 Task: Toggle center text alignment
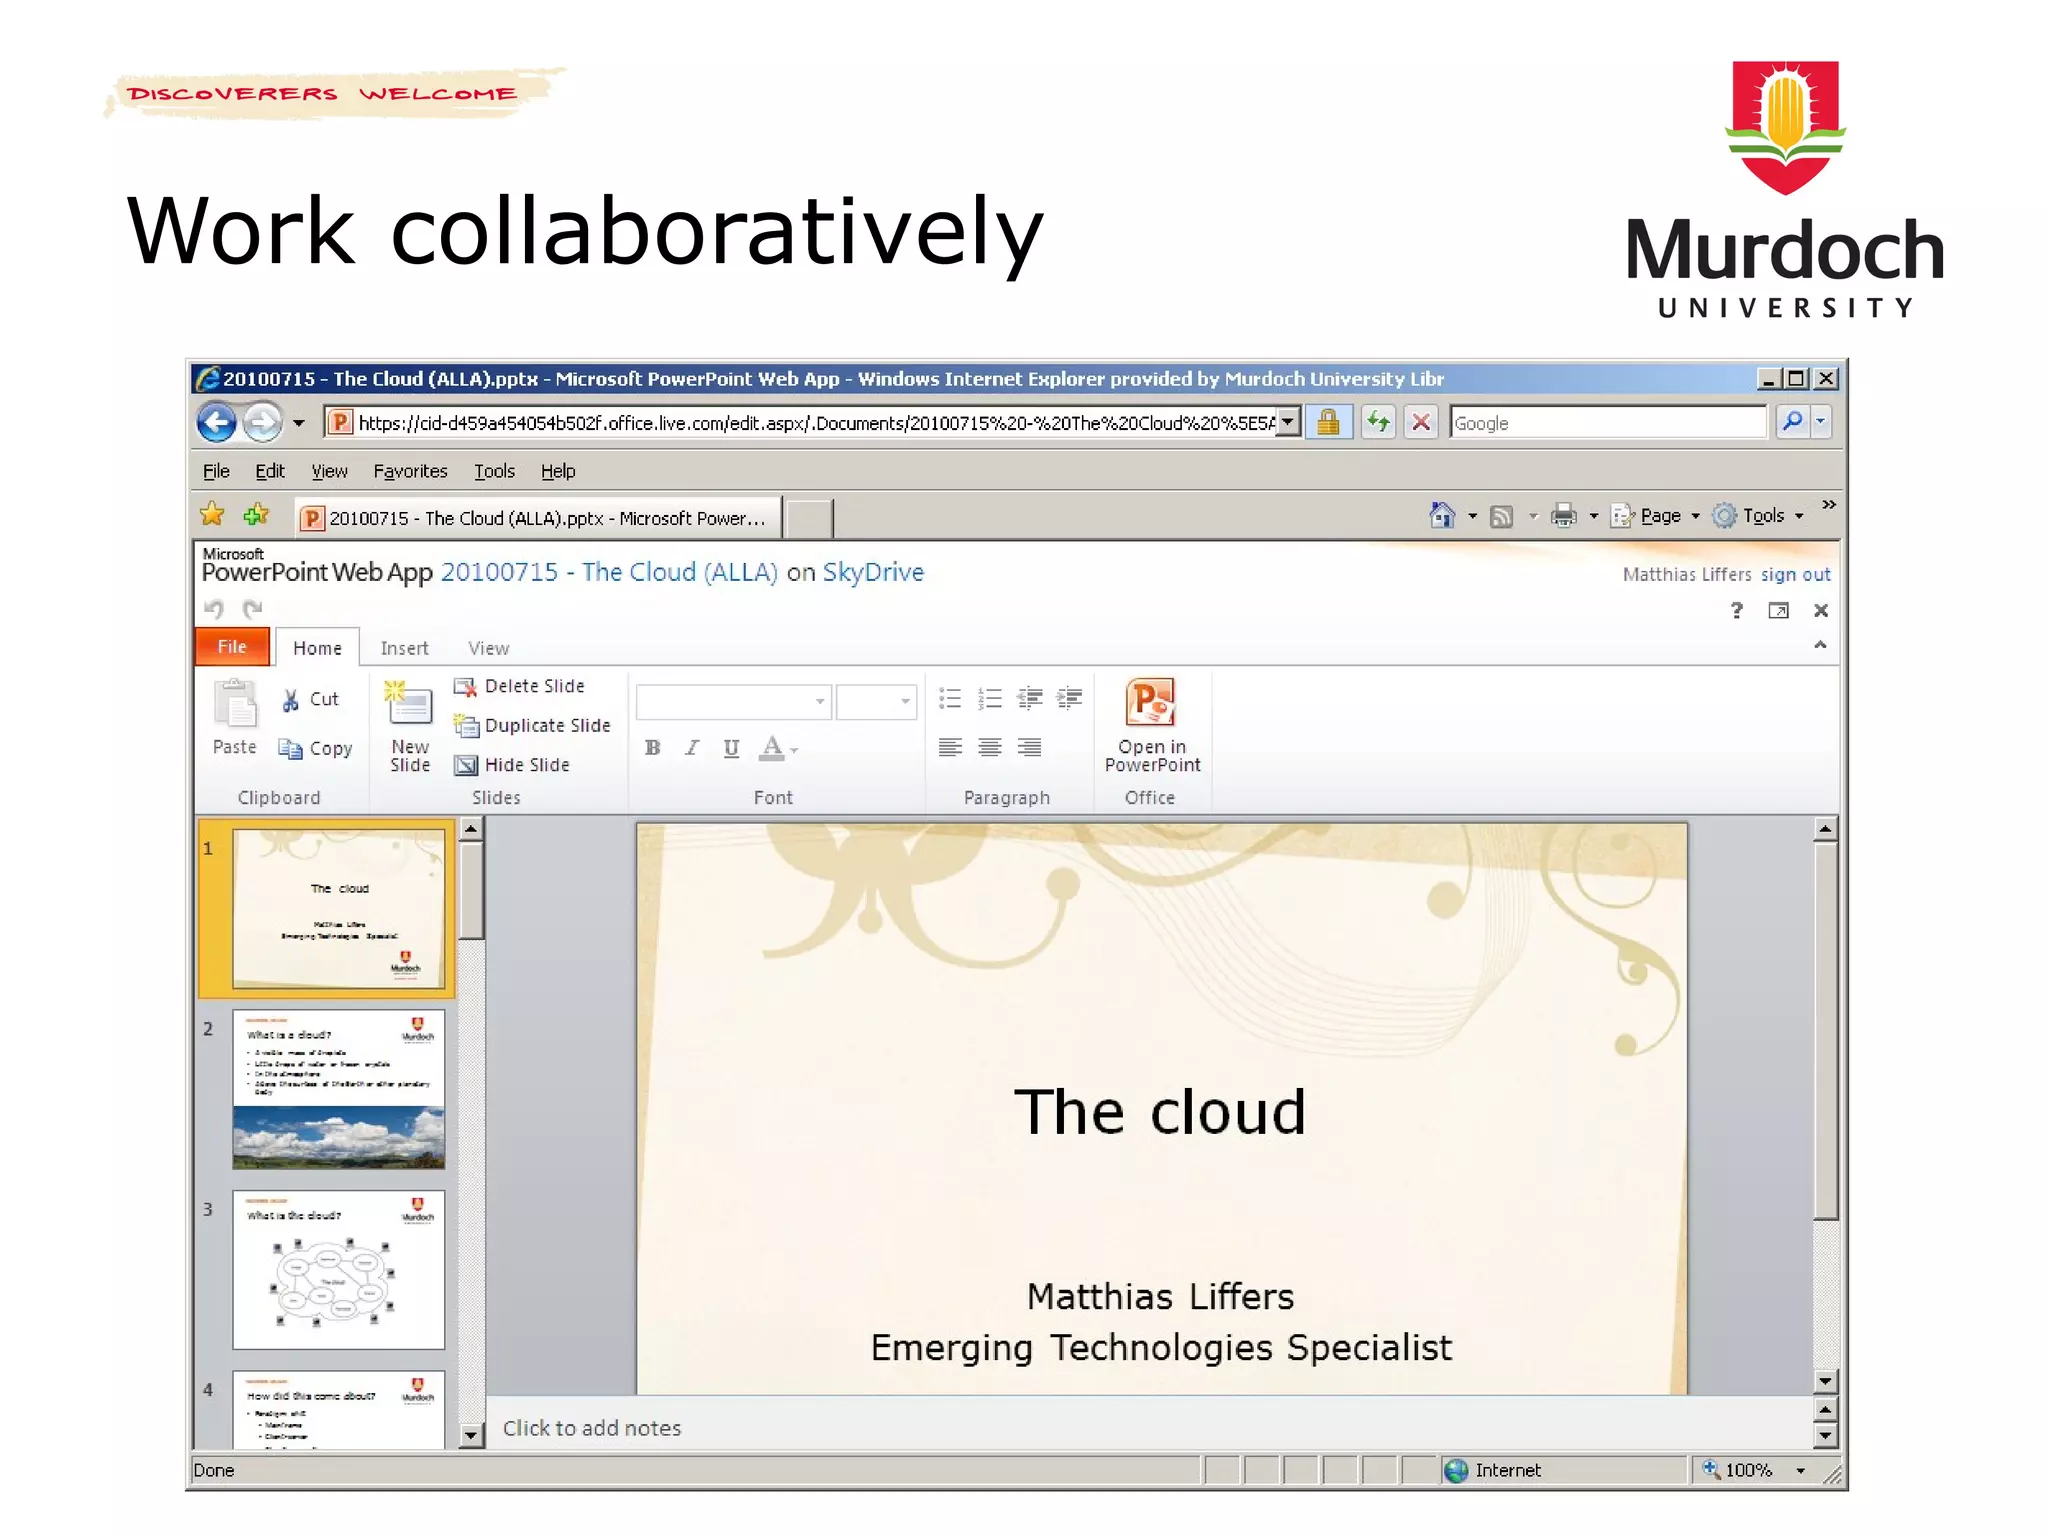990,747
